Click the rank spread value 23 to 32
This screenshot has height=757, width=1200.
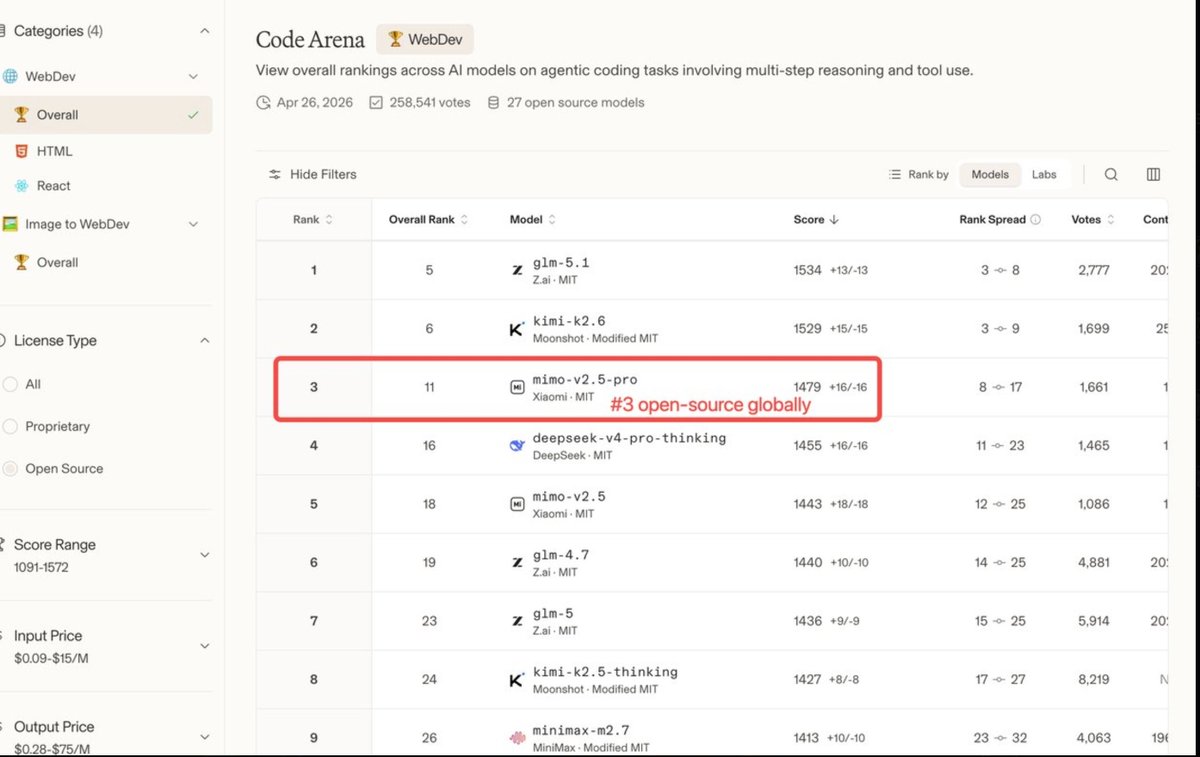pyautogui.click(x=999, y=739)
